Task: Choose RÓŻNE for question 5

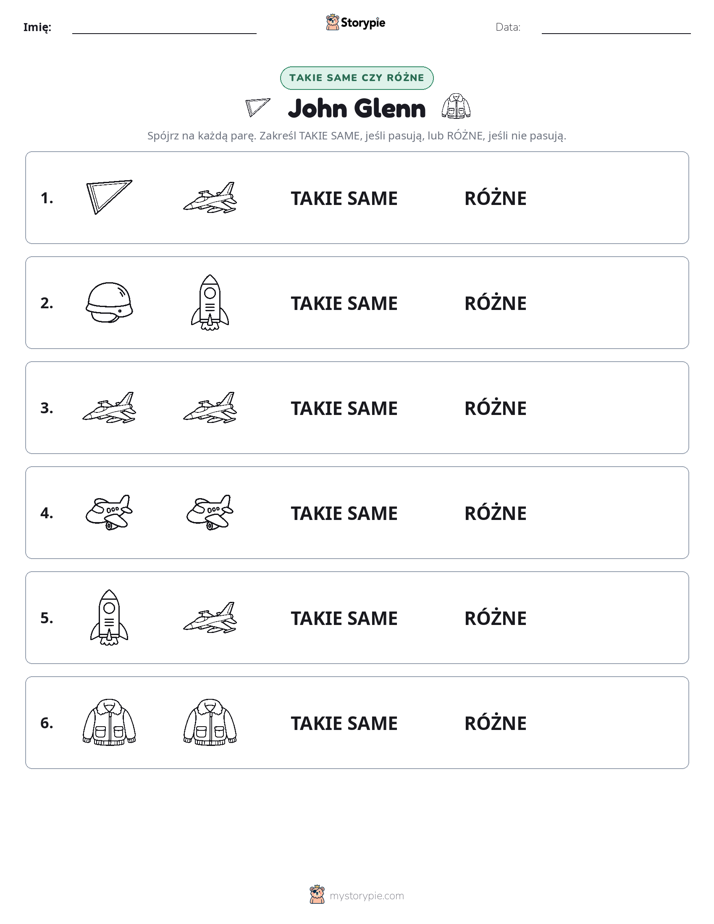Action: (x=495, y=618)
